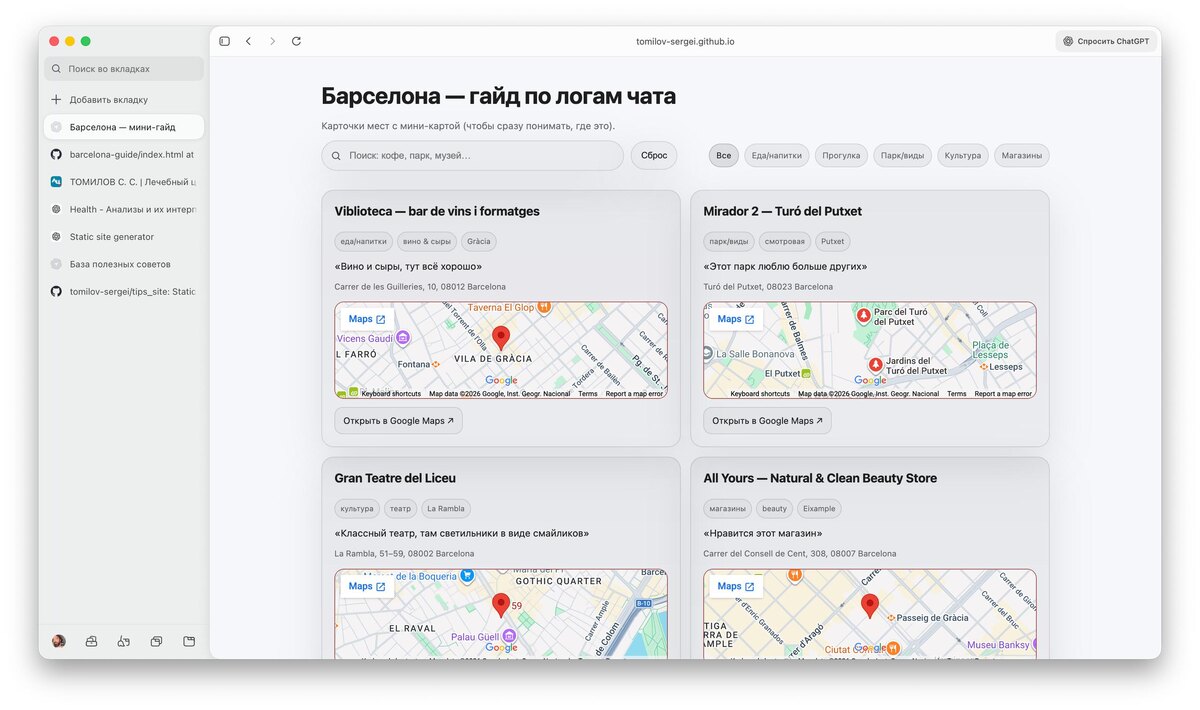The width and height of the screenshot is (1200, 710).
Task: Click Maps link on Viblioteca map
Action: [x=367, y=319]
